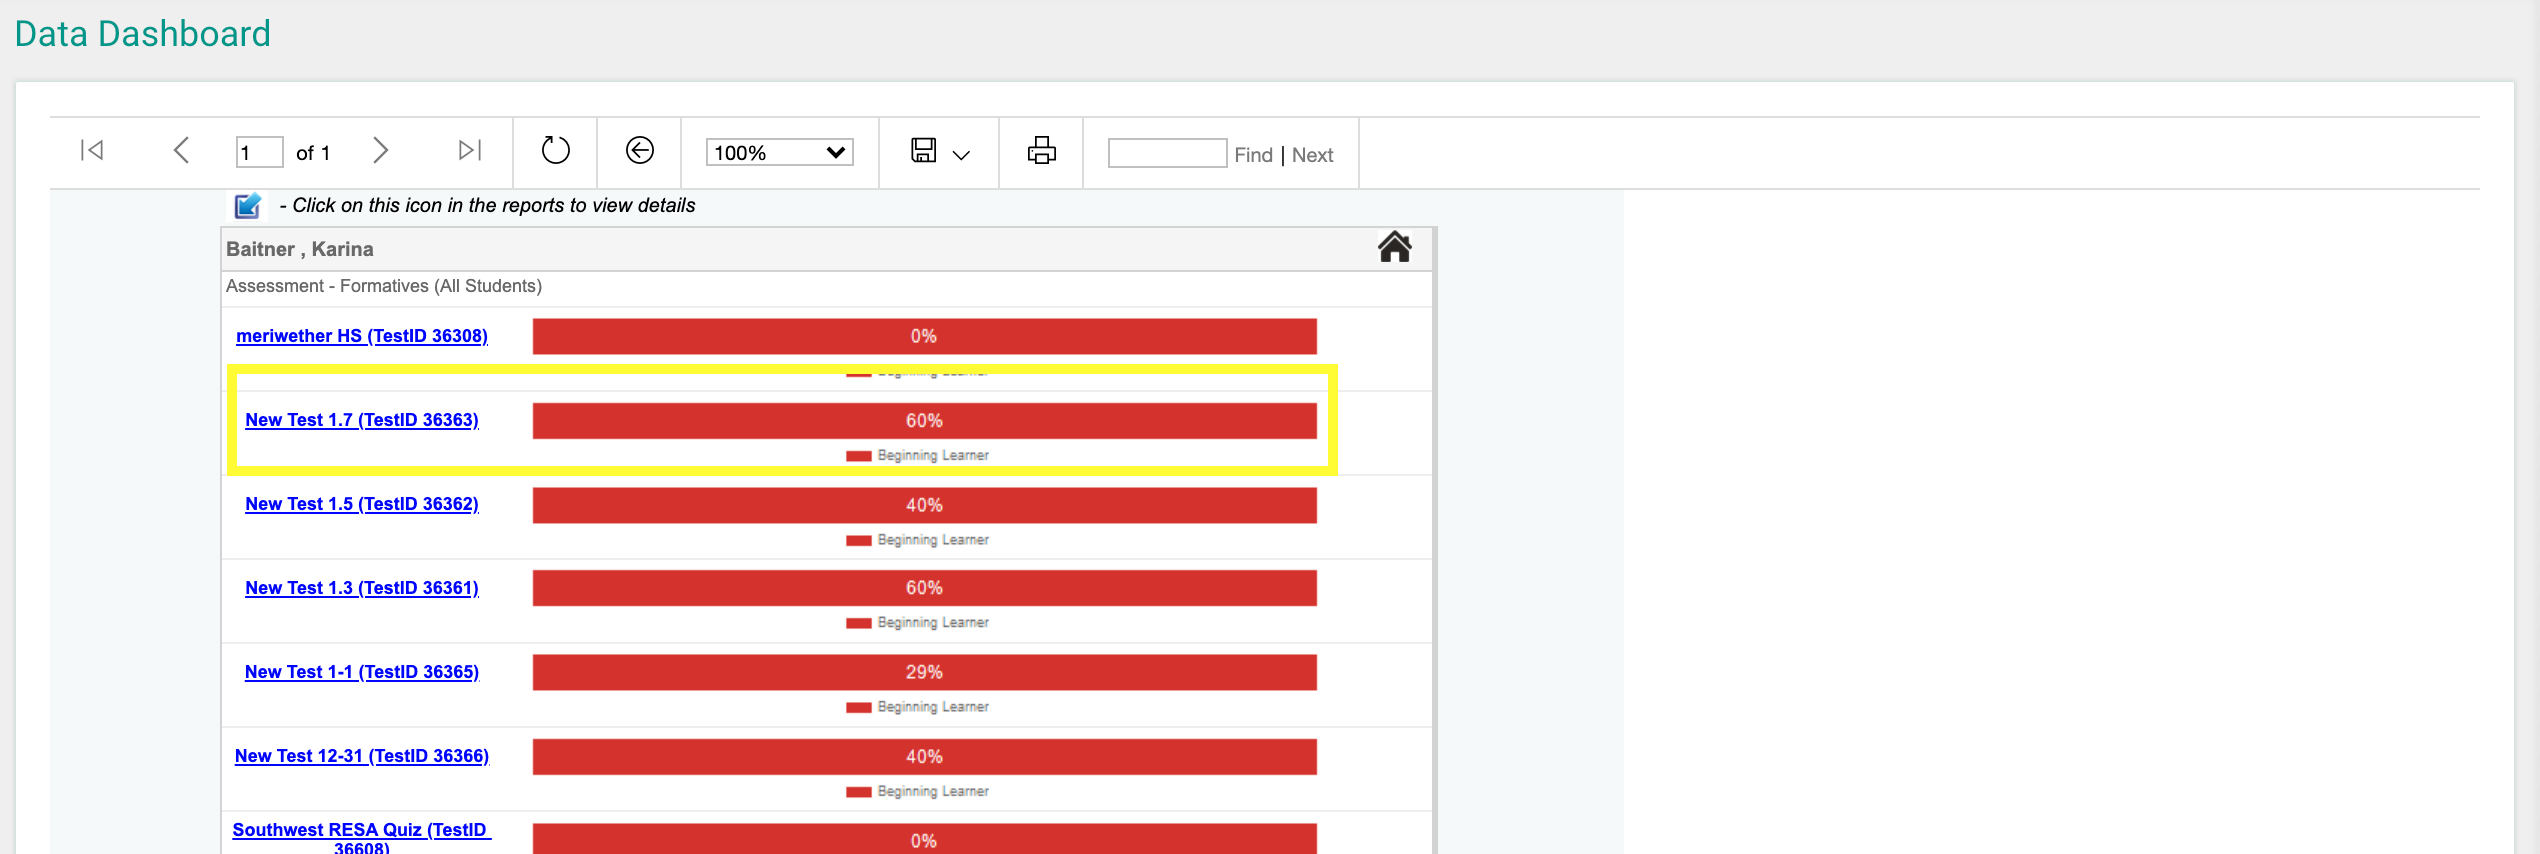Open New Test 1-1 (TestID 36365)

tap(362, 672)
